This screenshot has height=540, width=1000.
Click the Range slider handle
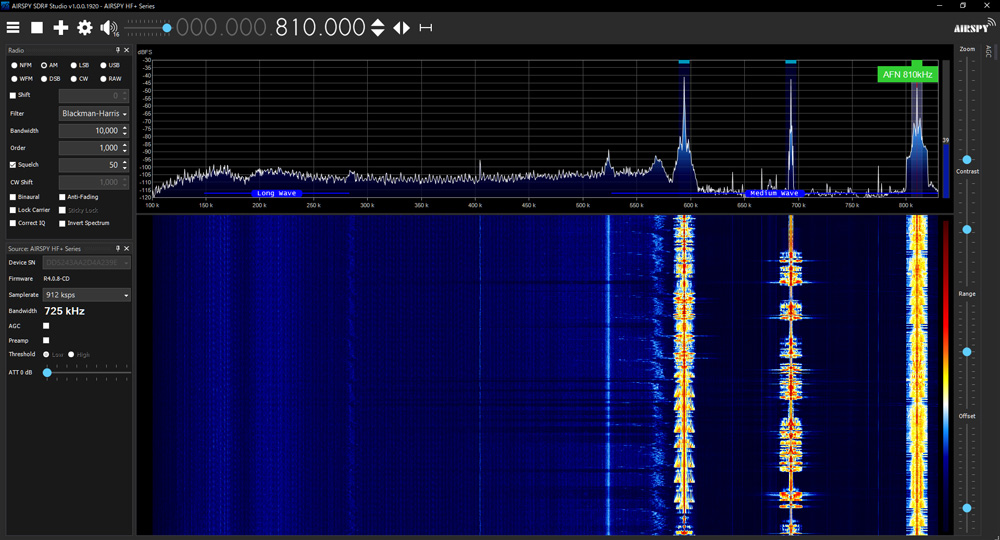(967, 352)
